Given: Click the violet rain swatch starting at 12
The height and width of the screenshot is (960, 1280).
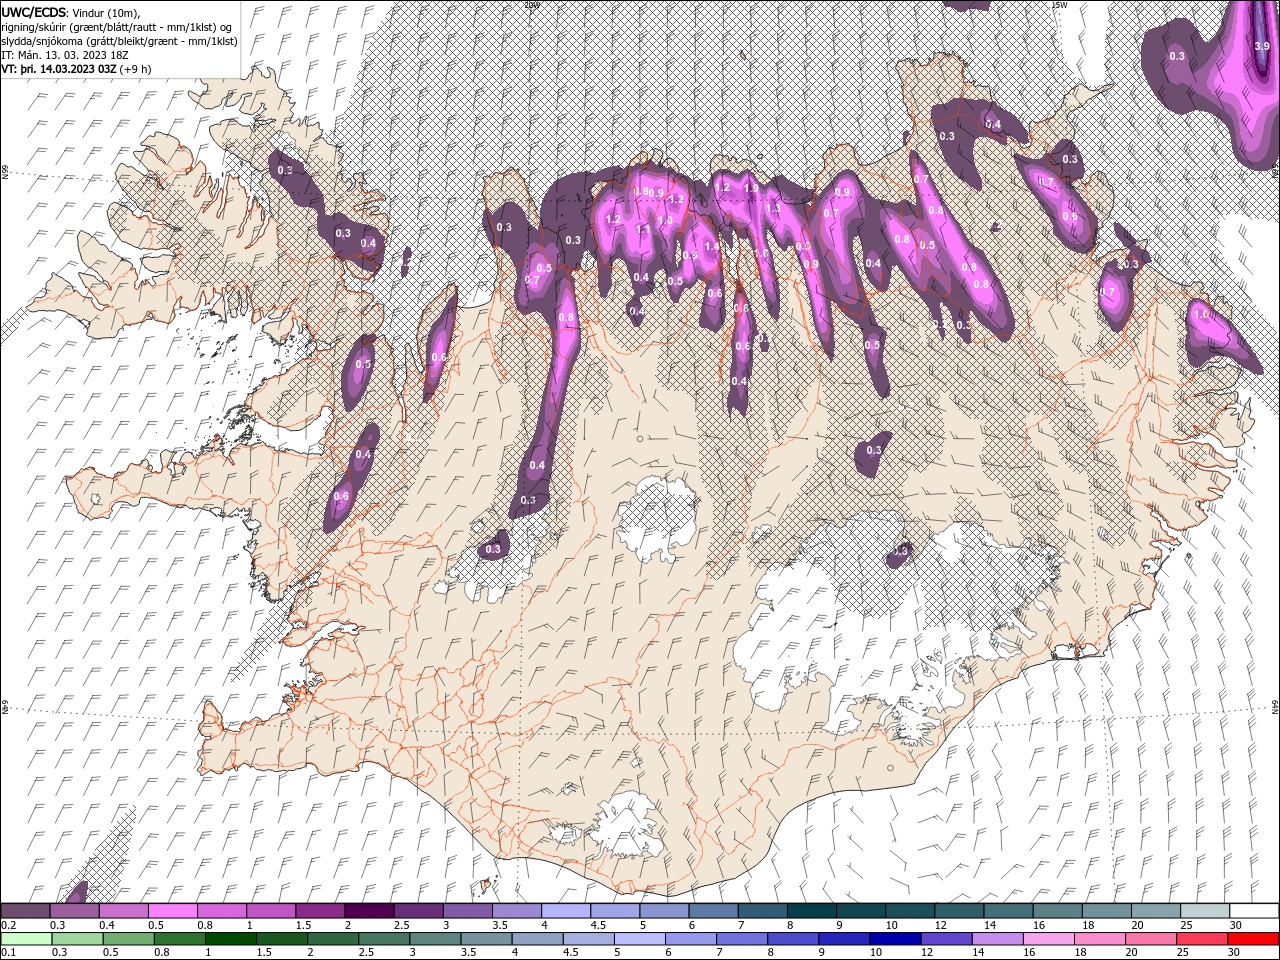Looking at the screenshot, I should tap(947, 939).
